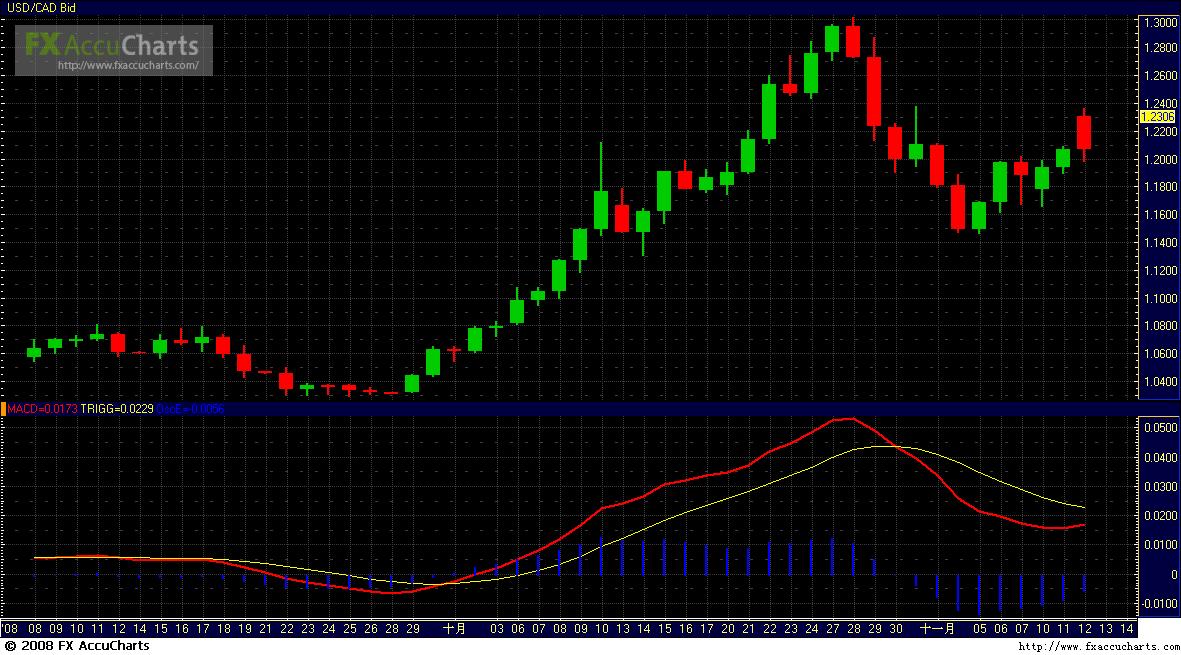Click the 19 date label on the time axis
The height and width of the screenshot is (655, 1181).
click(244, 629)
